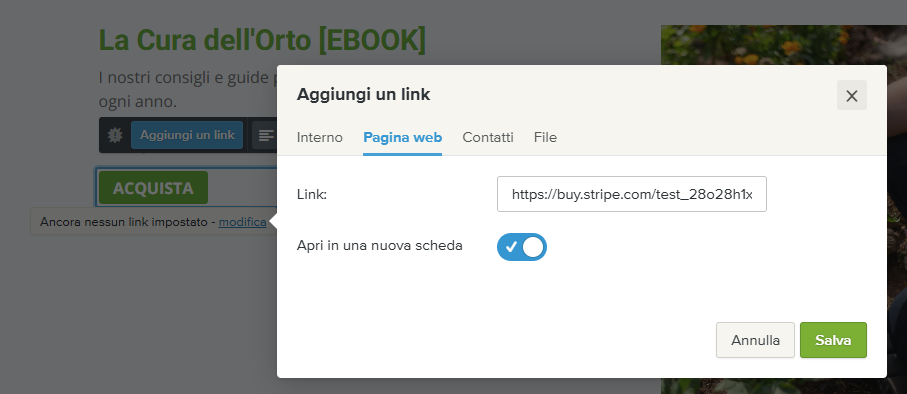Switch to the File tab
Screen dimensions: 907x394
545,138
